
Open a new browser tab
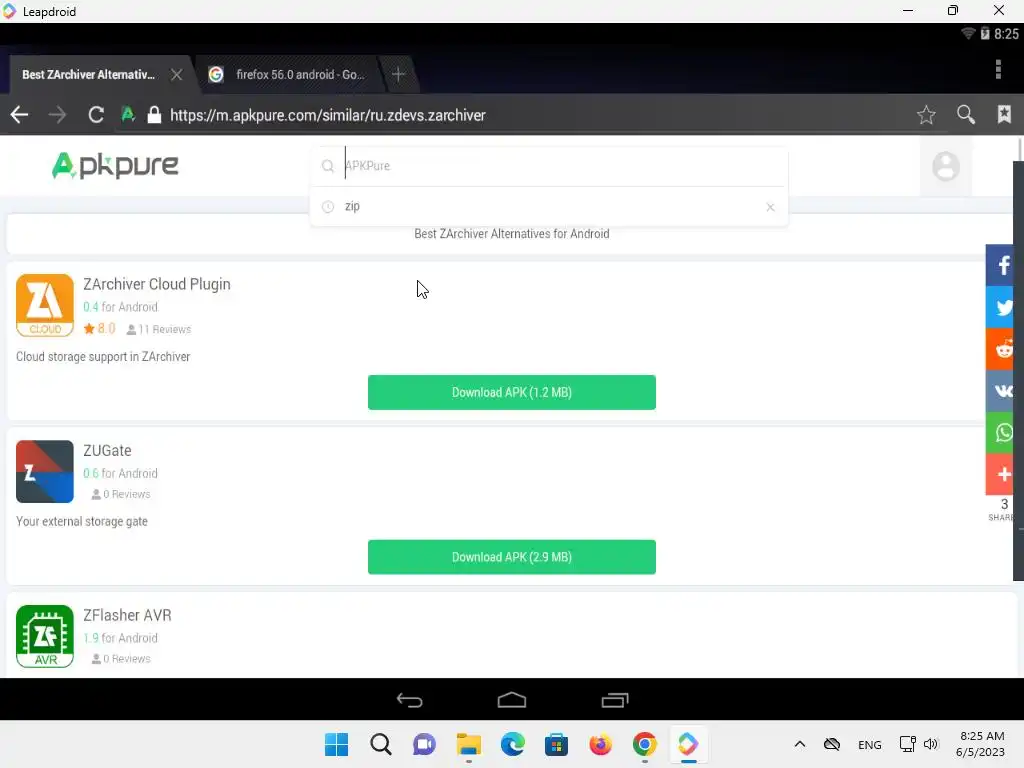(x=398, y=74)
